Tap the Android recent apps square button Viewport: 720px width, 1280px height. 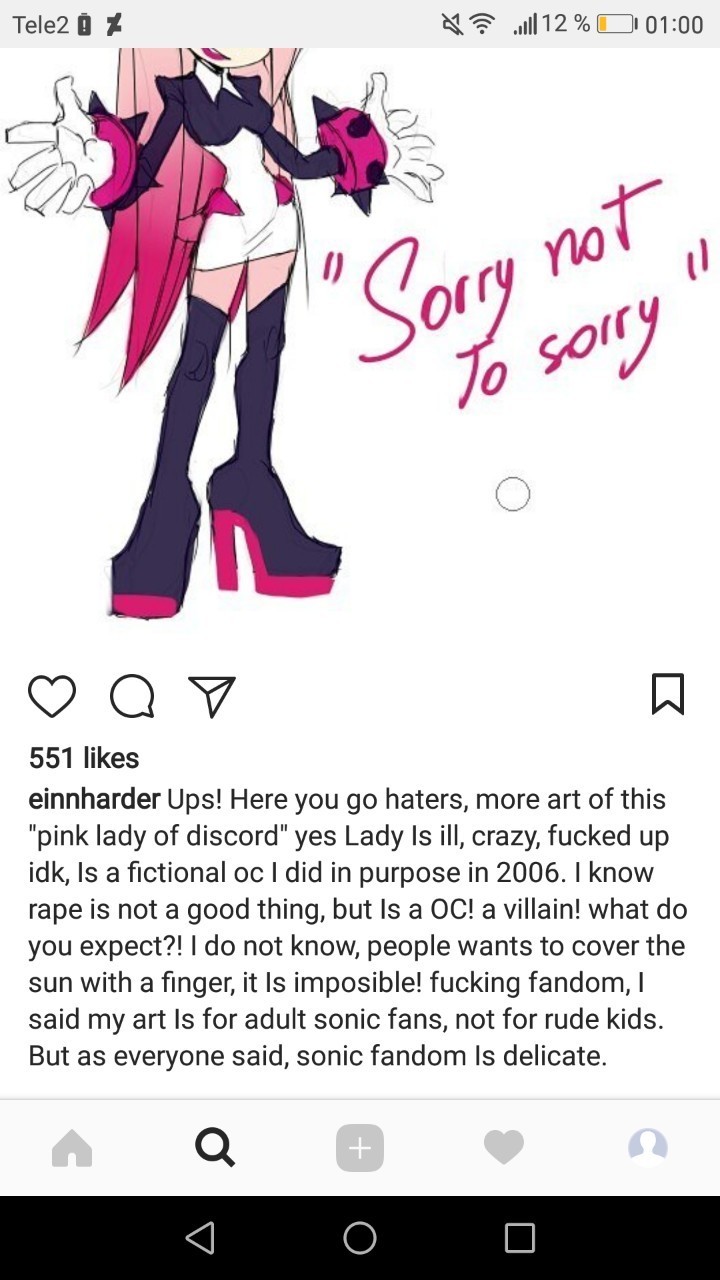tap(520, 1238)
